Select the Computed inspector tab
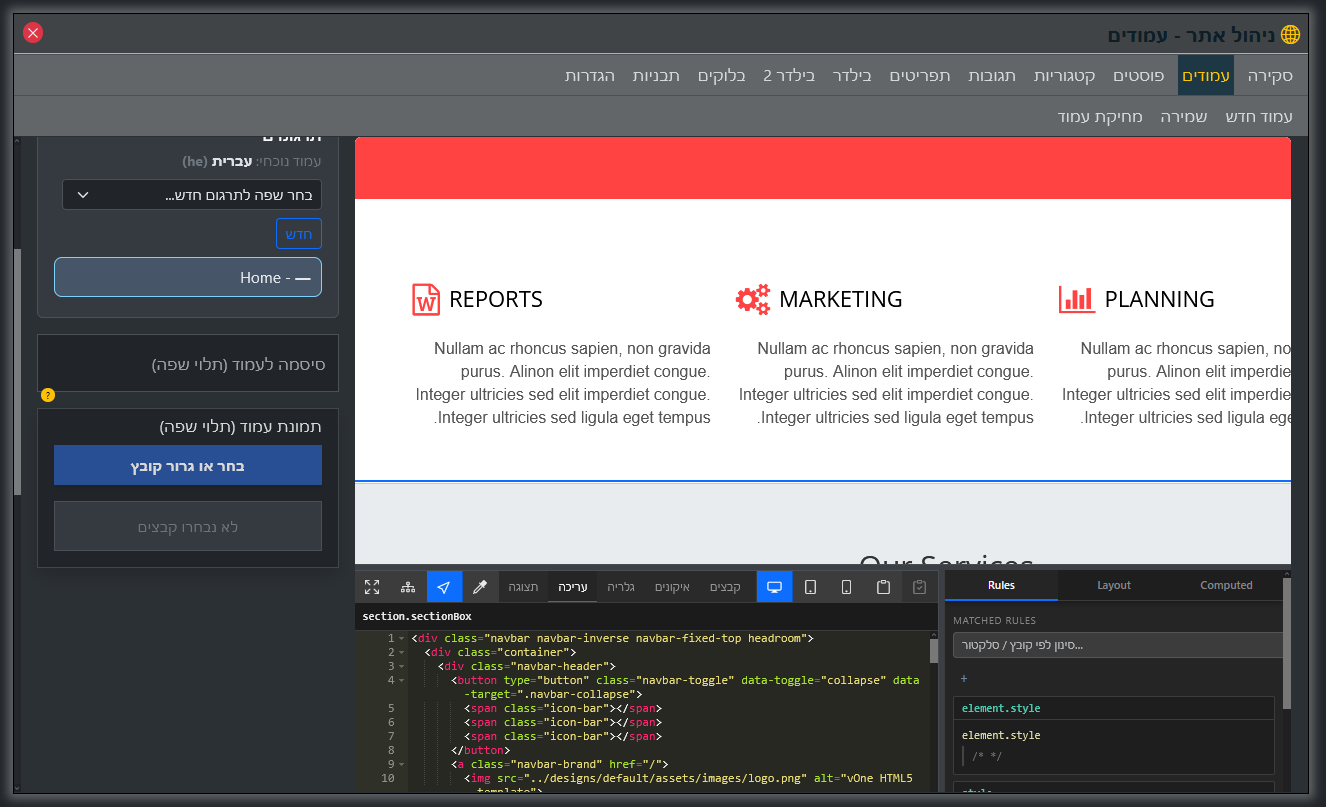This screenshot has width=1326, height=807. pos(1226,585)
